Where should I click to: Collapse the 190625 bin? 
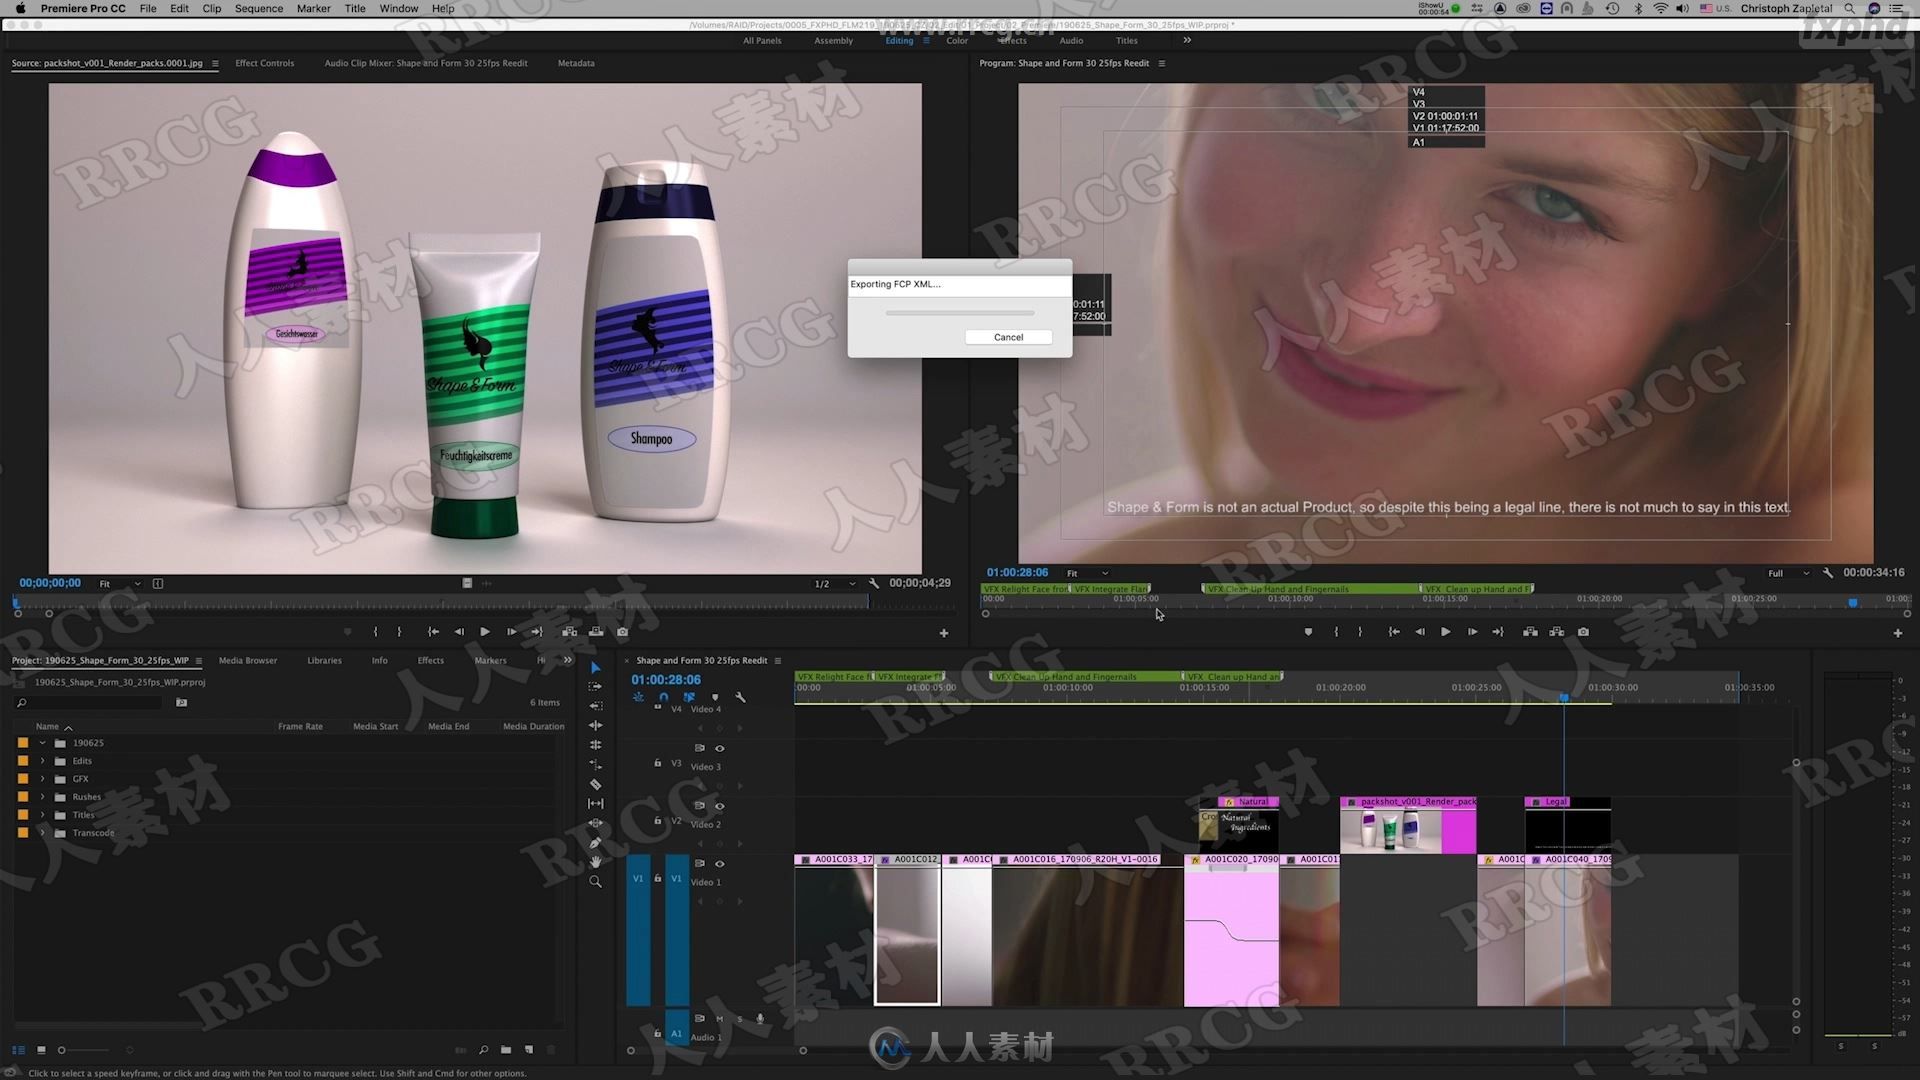(x=42, y=743)
